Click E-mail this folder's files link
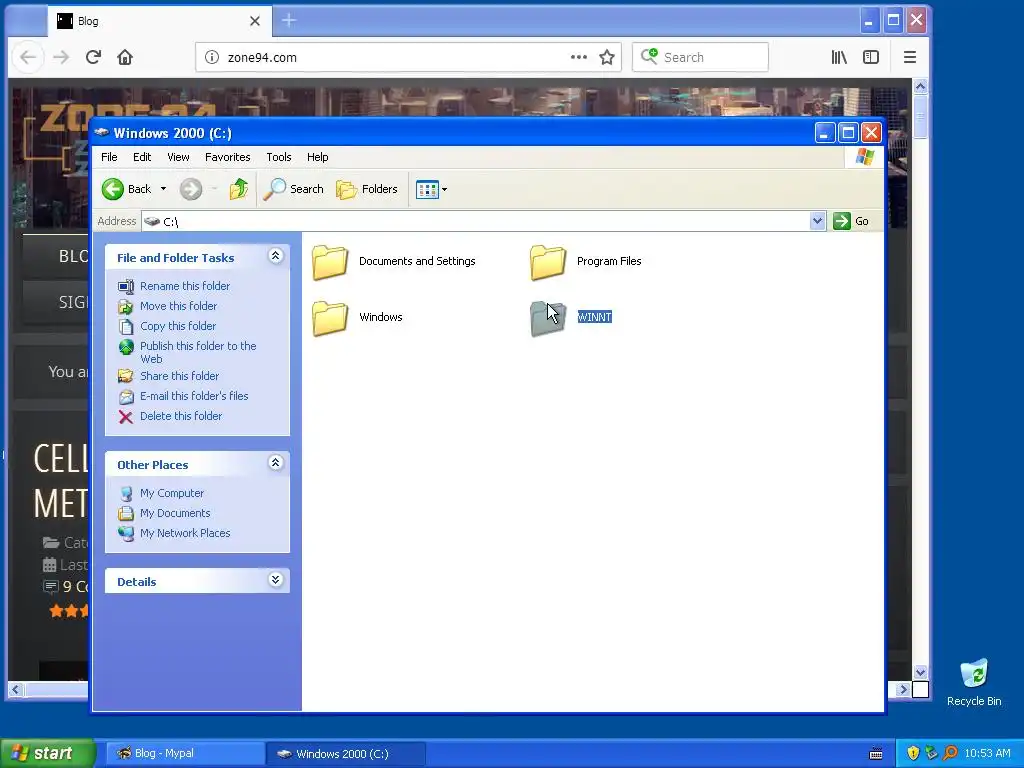Viewport: 1024px width, 768px height. pos(194,396)
